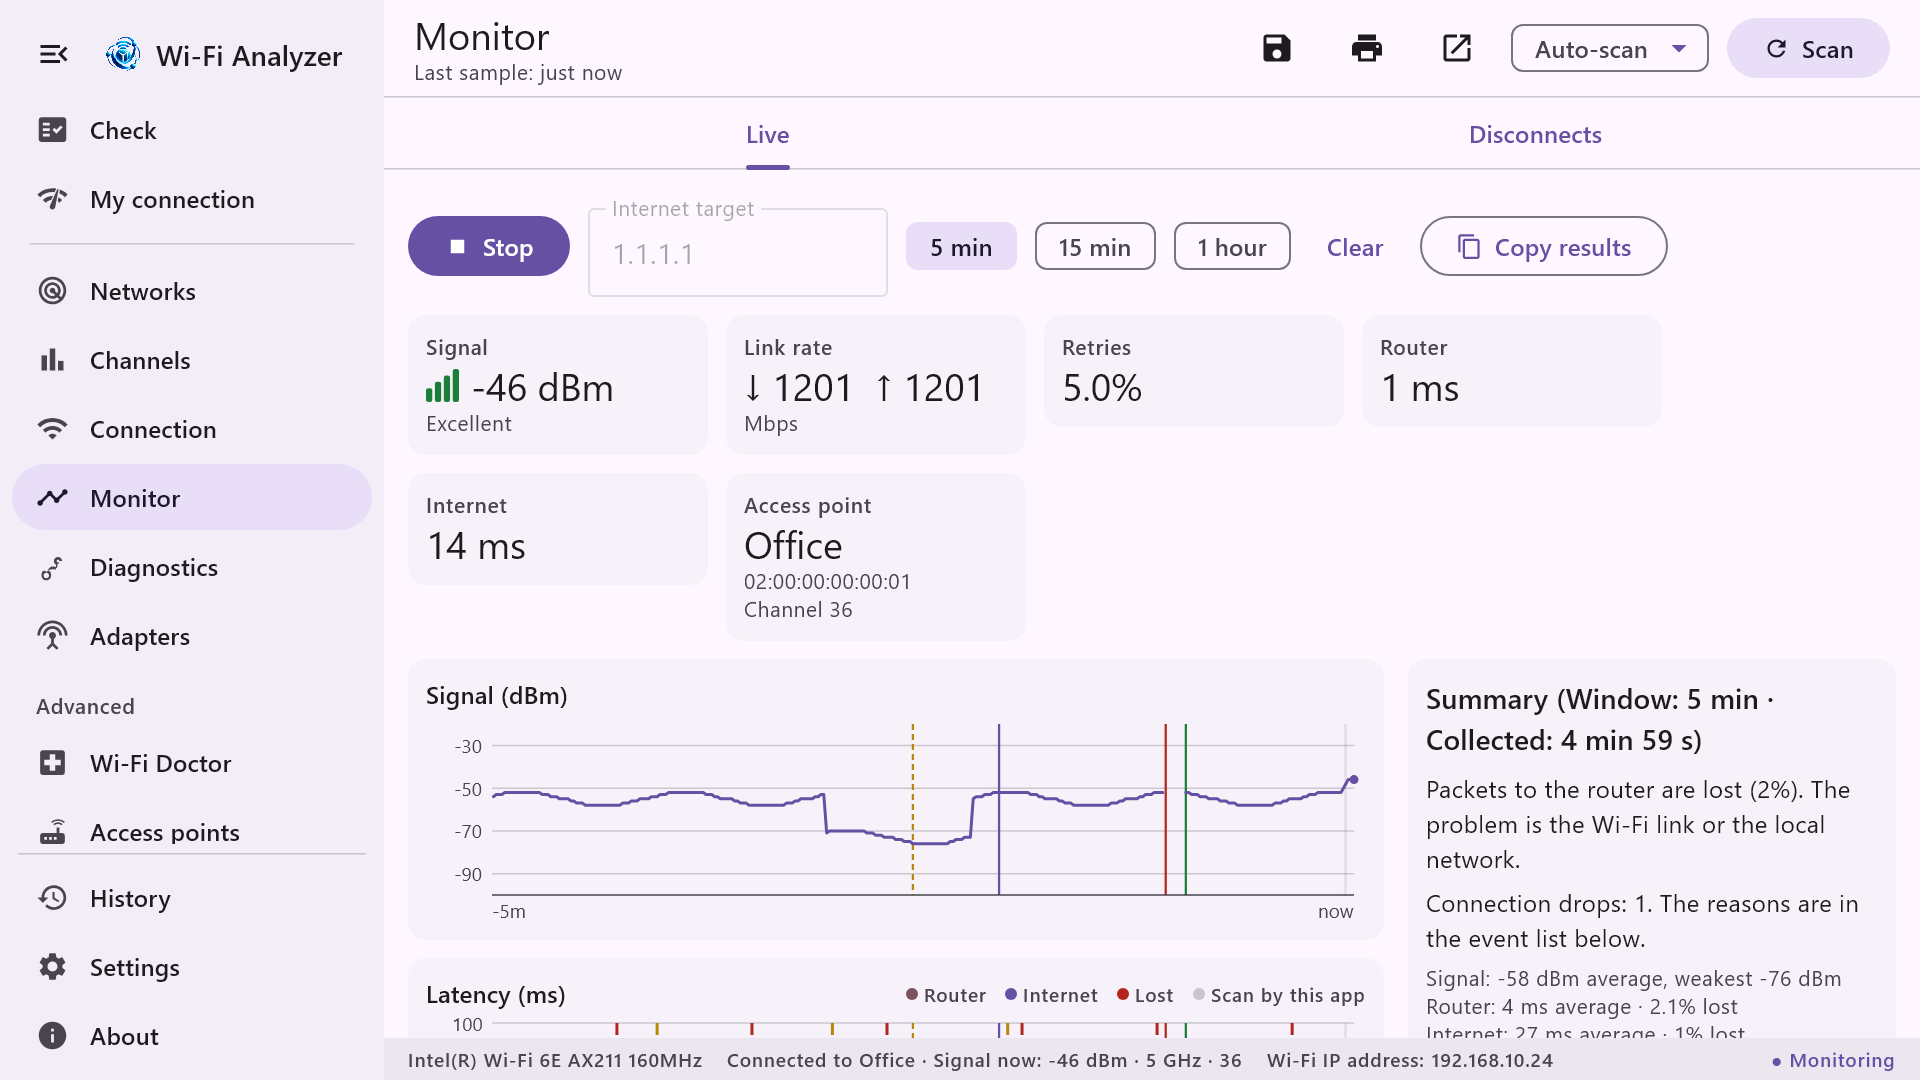Screen dimensions: 1920x1080
Task: Open My connection from sidebar
Action: (192, 199)
